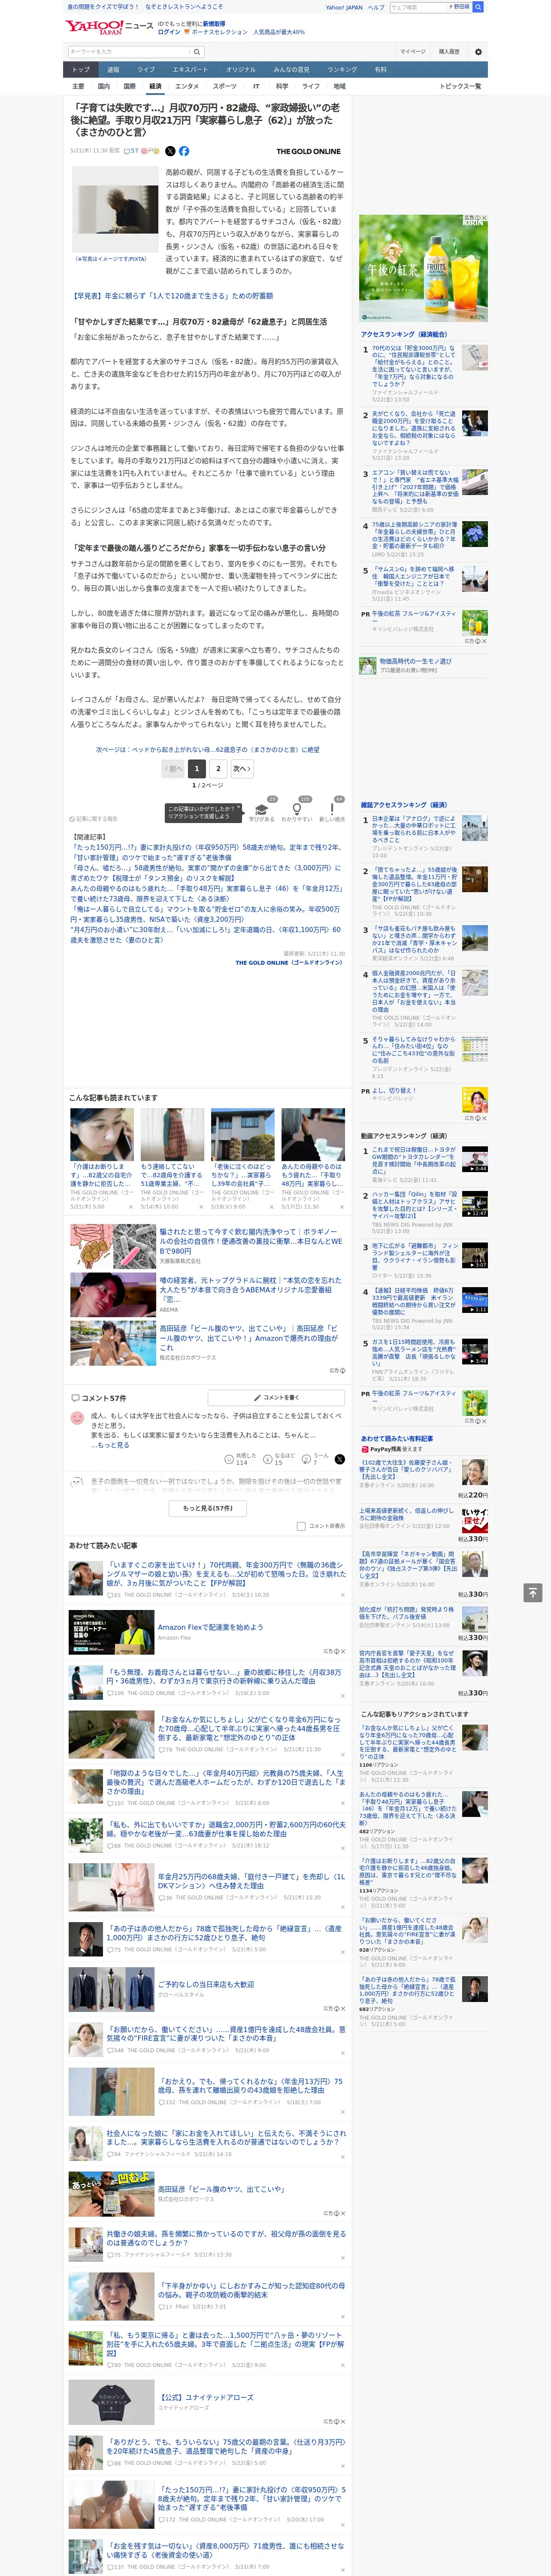
Task: Open the settings gear in the header
Action: 478,52
